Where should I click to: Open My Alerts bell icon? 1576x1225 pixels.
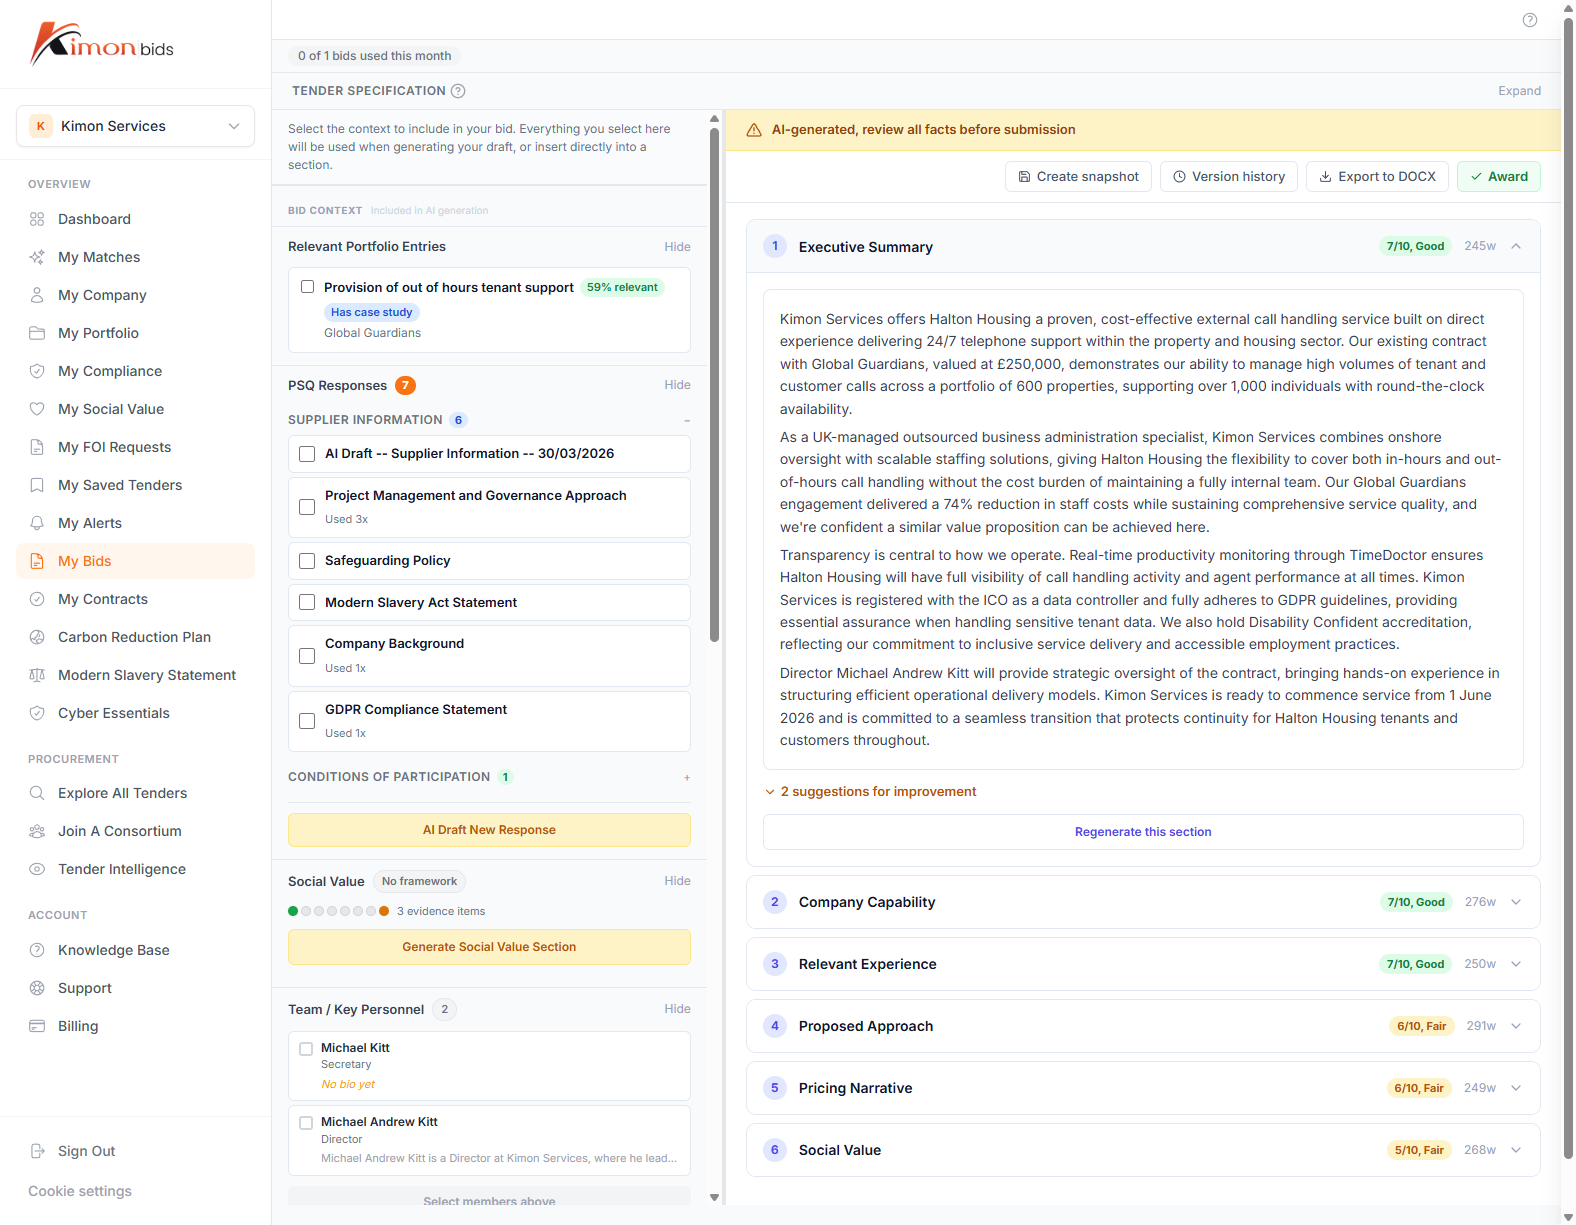point(37,523)
